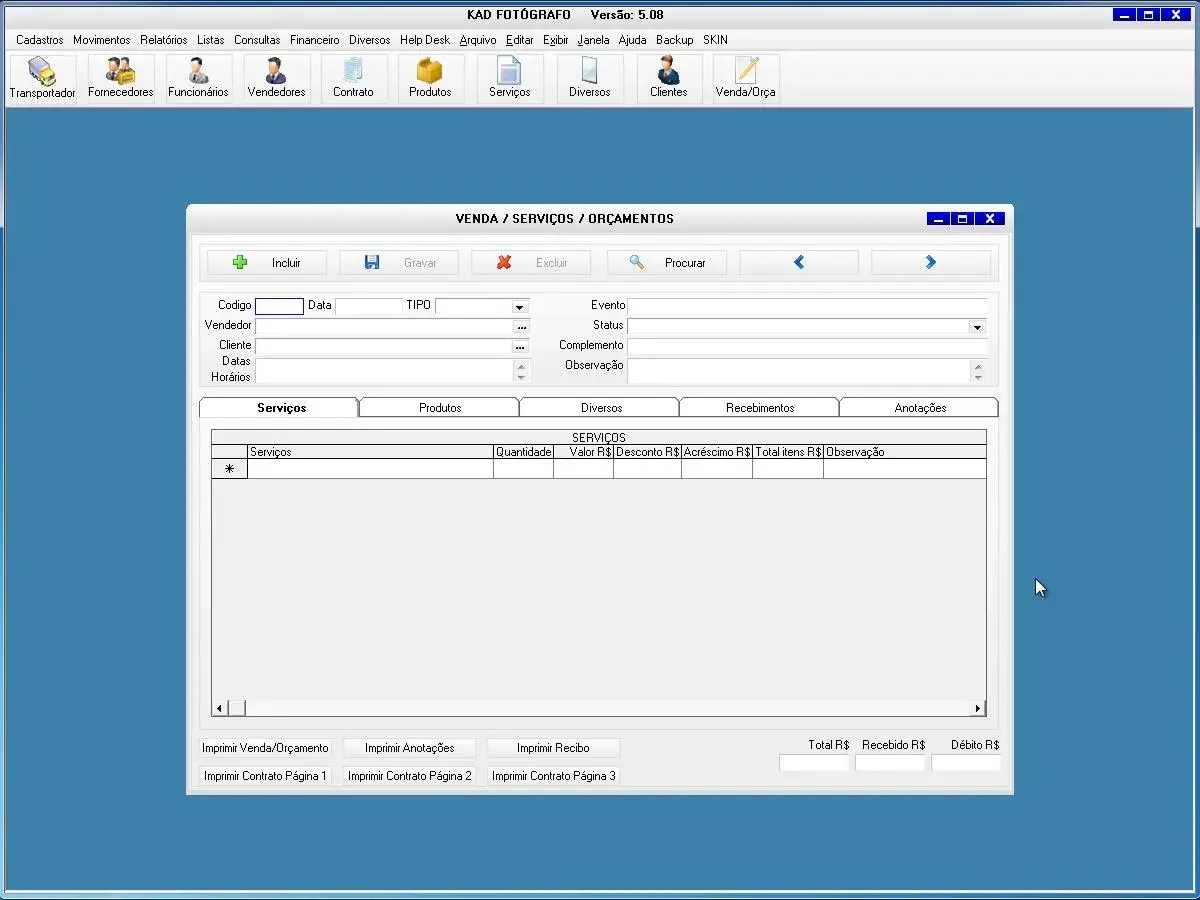The image size is (1200, 900).
Task: Open the Produtos box icon
Action: (x=430, y=78)
